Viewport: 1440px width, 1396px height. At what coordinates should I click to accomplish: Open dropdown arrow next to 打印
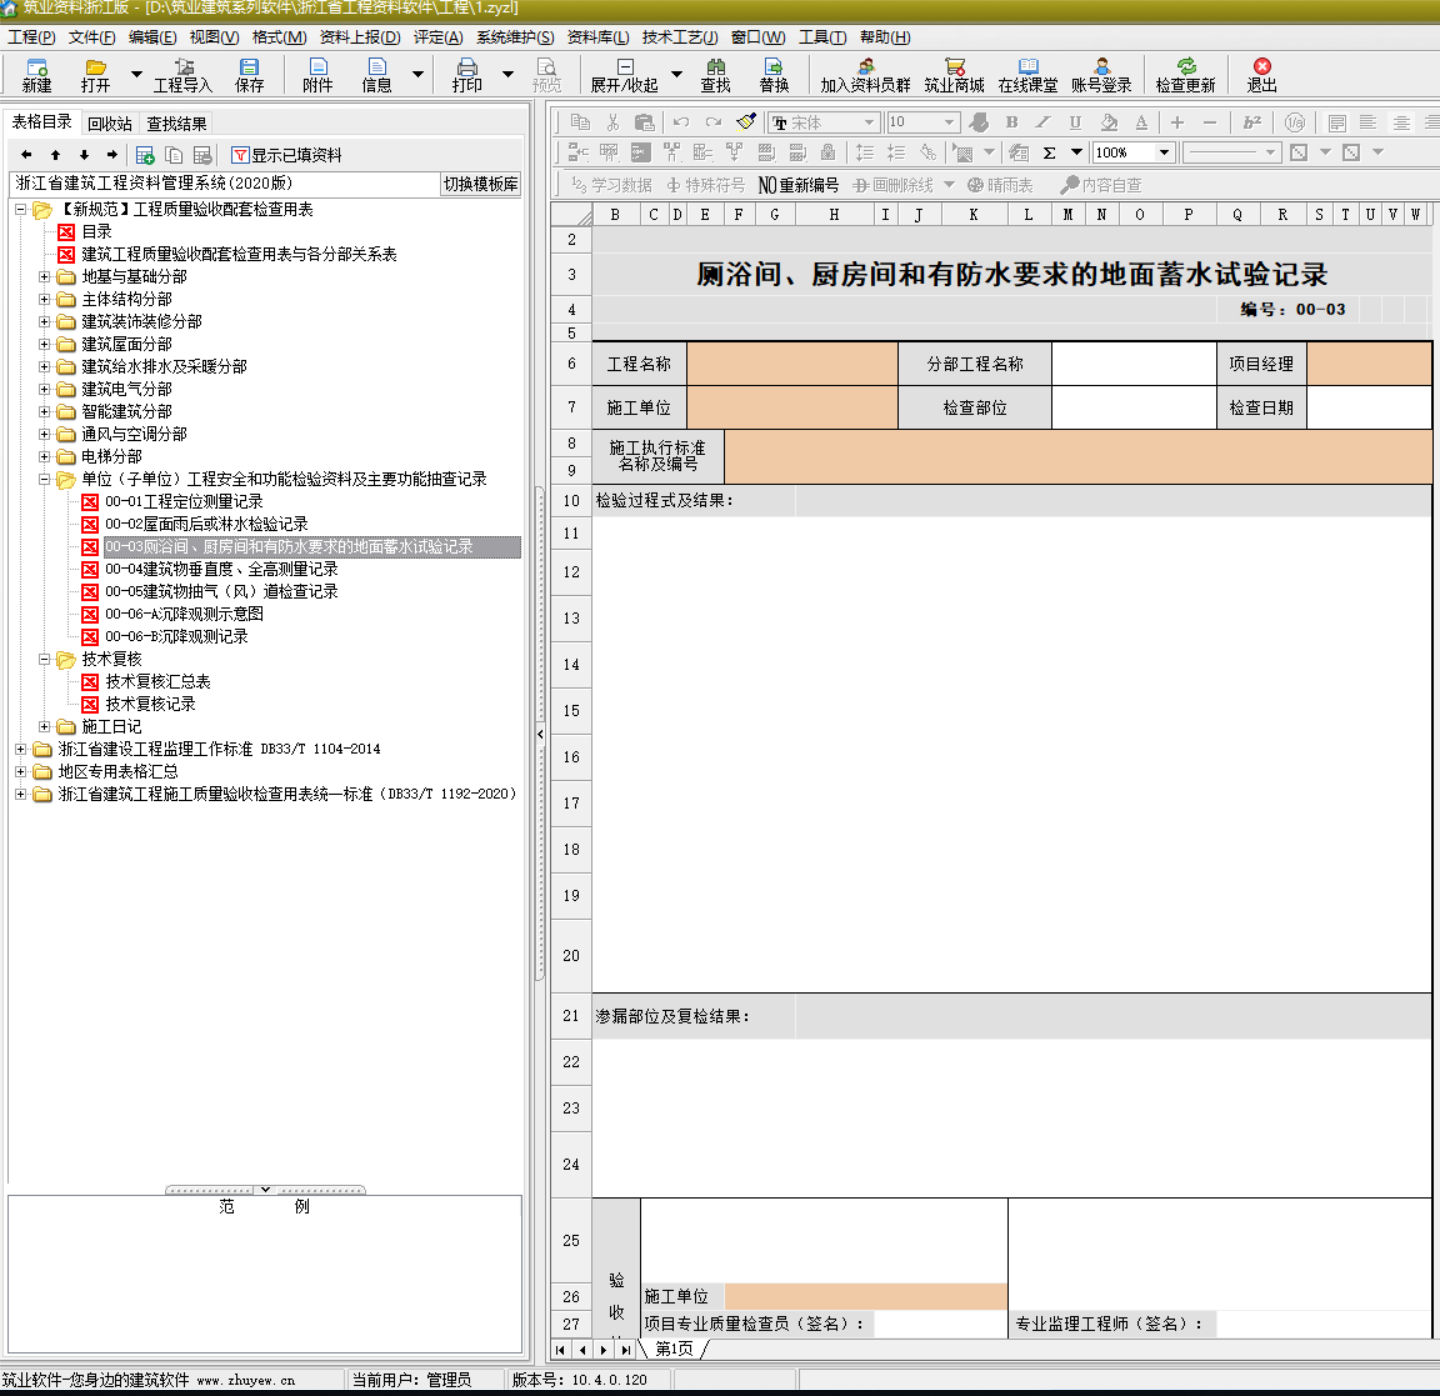pos(508,74)
